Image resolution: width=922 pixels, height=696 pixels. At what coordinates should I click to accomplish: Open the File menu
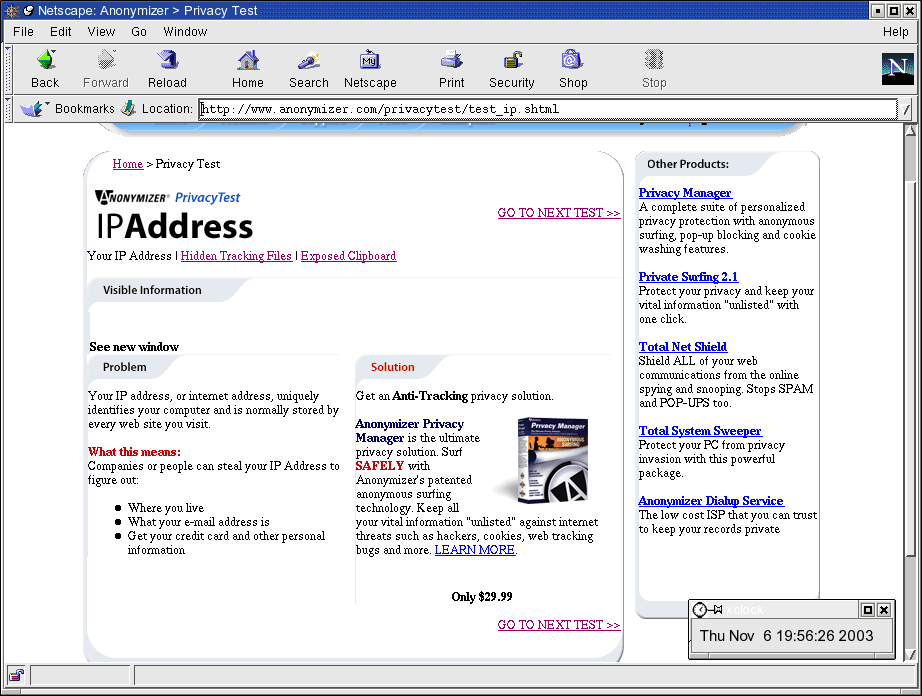click(x=24, y=32)
